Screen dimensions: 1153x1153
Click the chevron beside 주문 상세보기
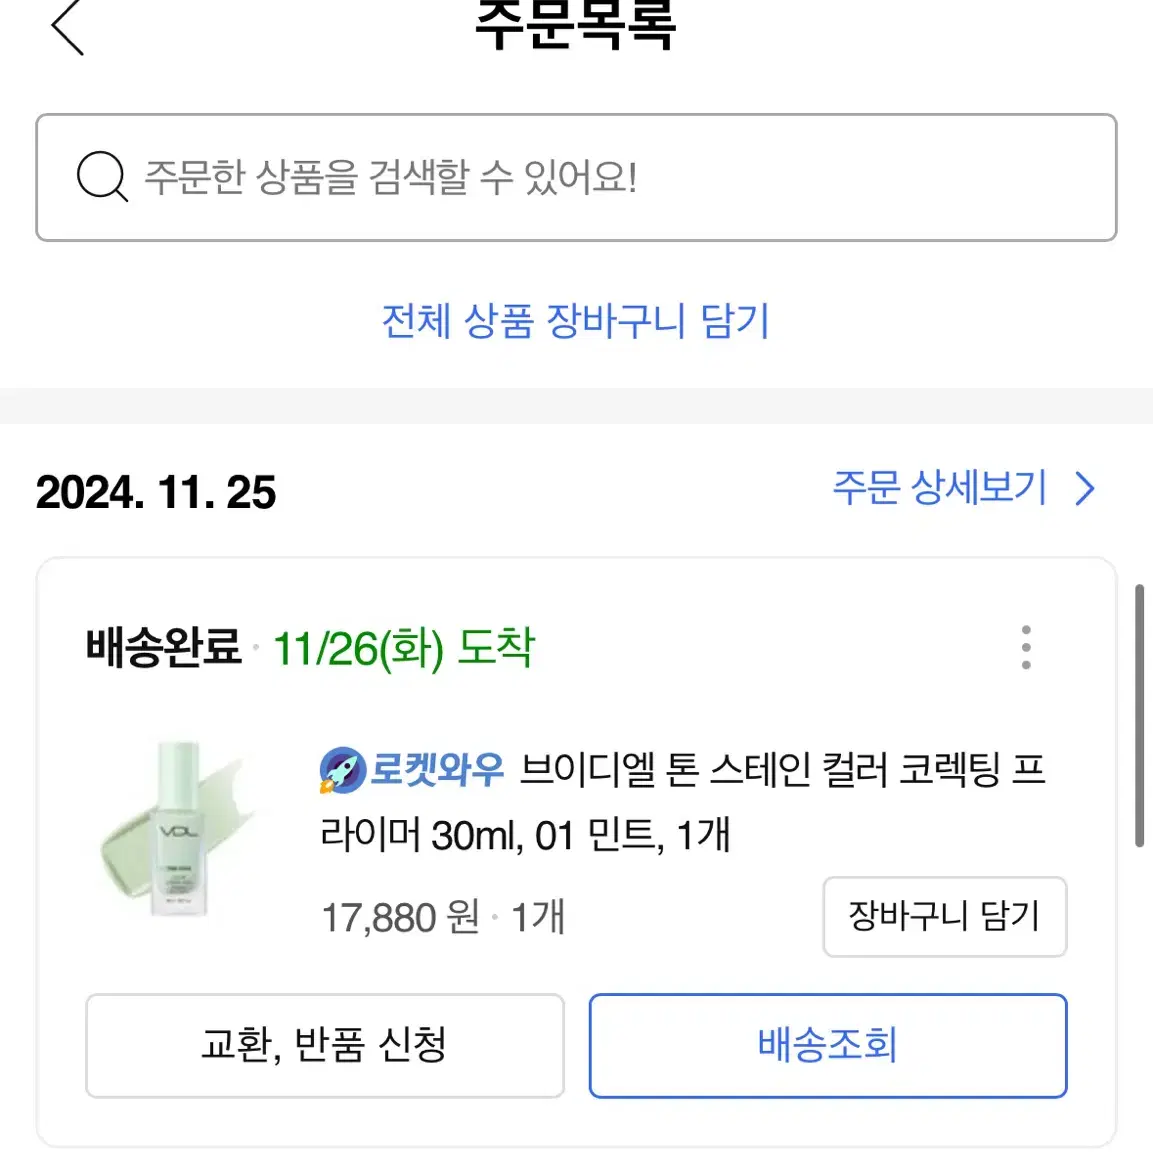[1085, 489]
